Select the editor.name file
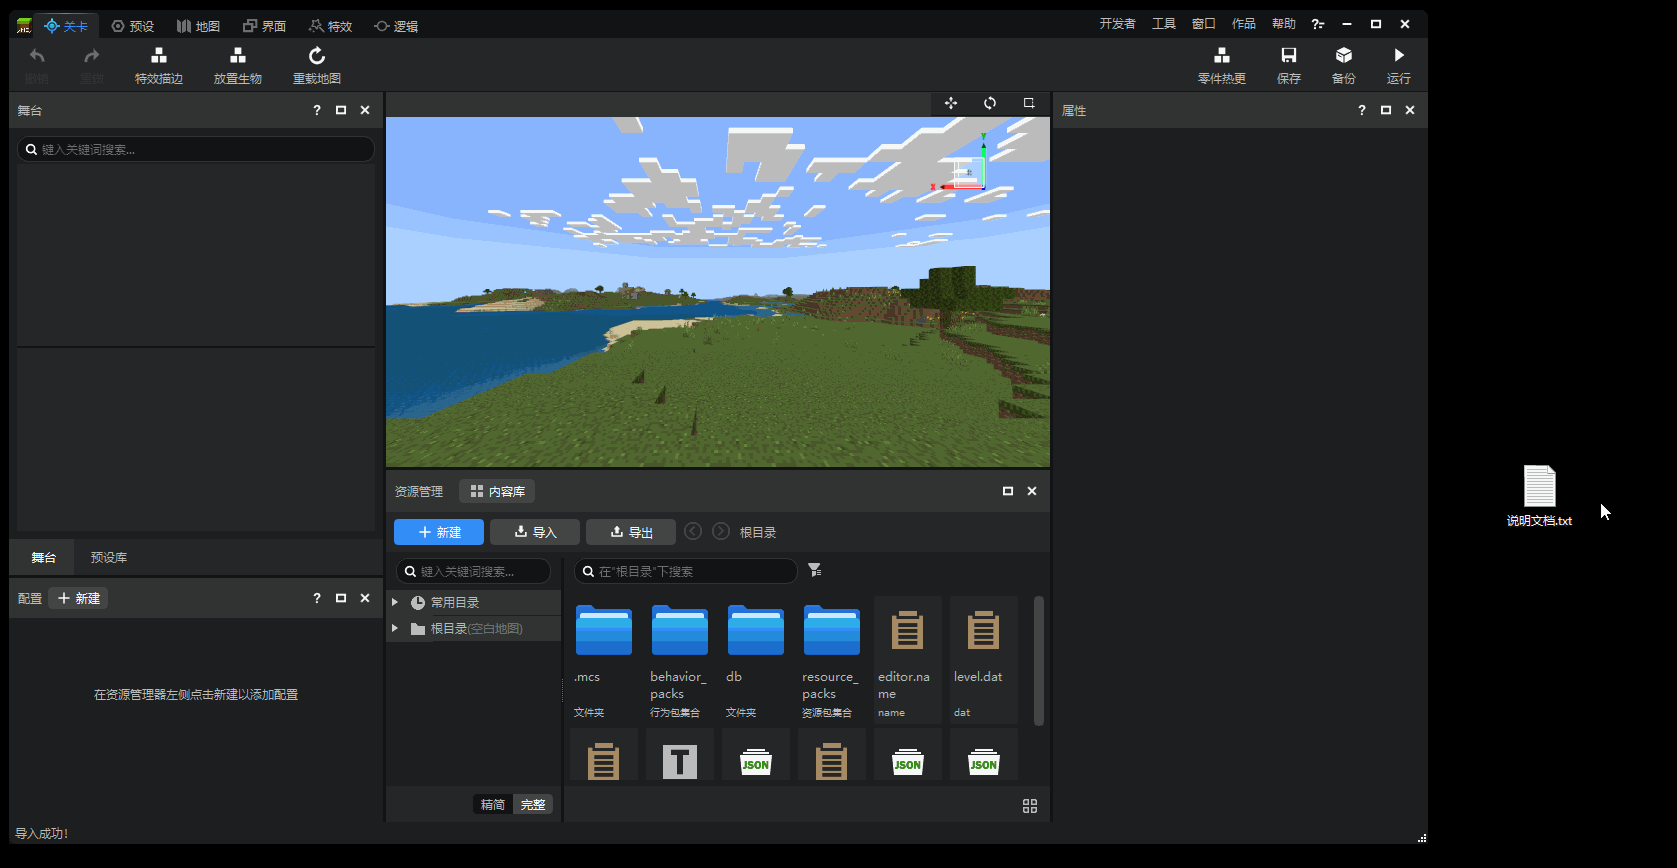The image size is (1677, 868). coord(907,659)
